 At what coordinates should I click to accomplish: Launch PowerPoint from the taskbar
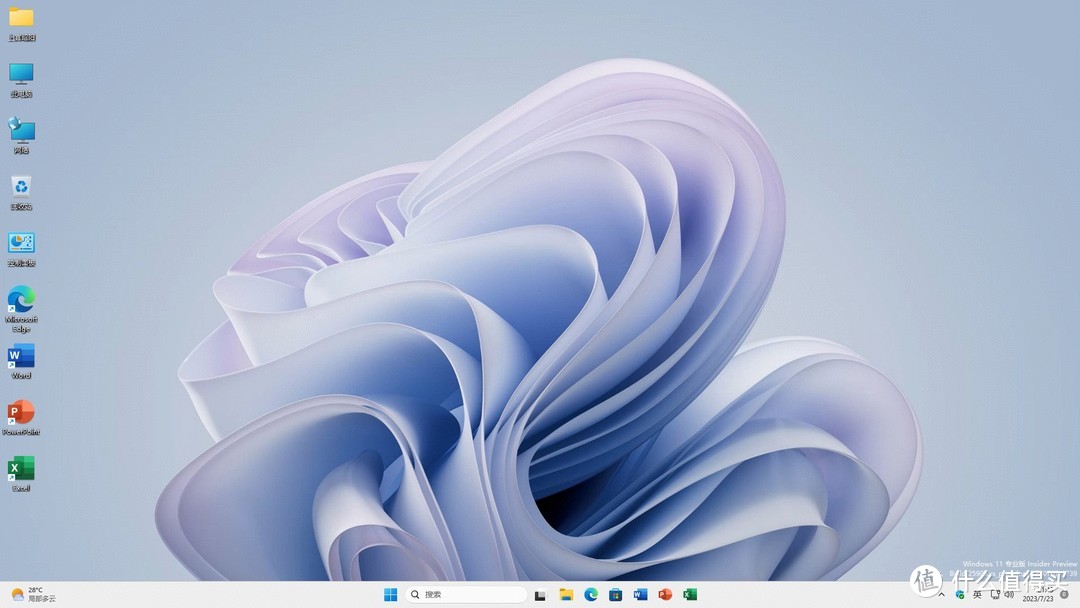[x=665, y=595]
